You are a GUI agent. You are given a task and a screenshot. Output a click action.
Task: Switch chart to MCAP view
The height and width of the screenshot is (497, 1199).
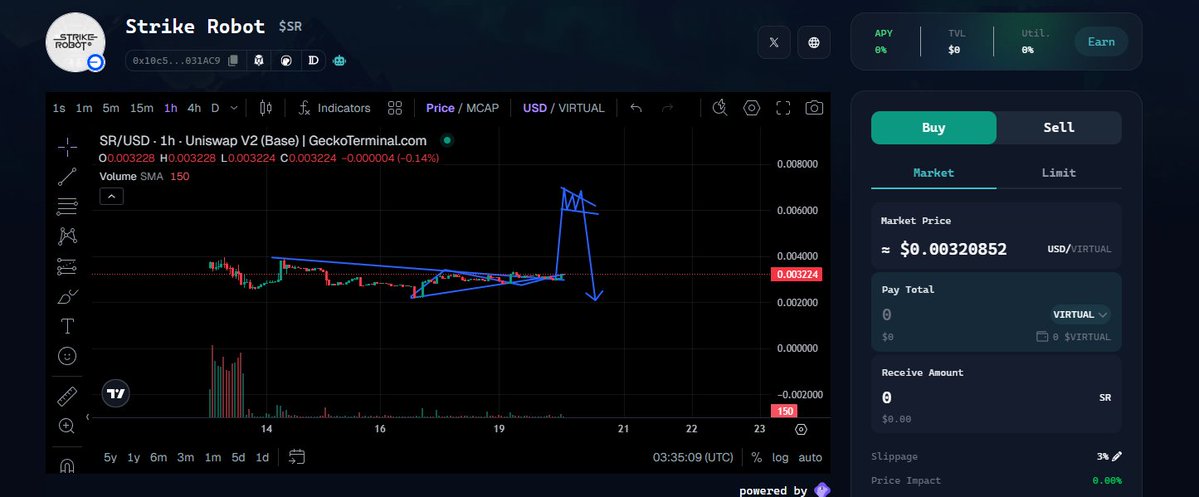pyautogui.click(x=483, y=108)
